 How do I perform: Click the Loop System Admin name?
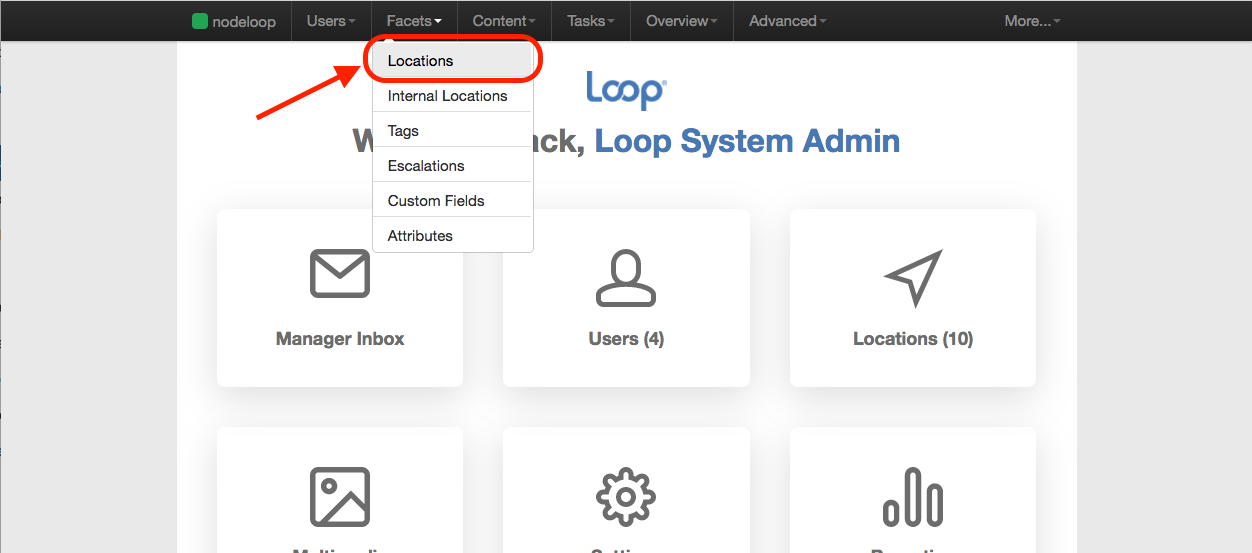click(x=747, y=141)
